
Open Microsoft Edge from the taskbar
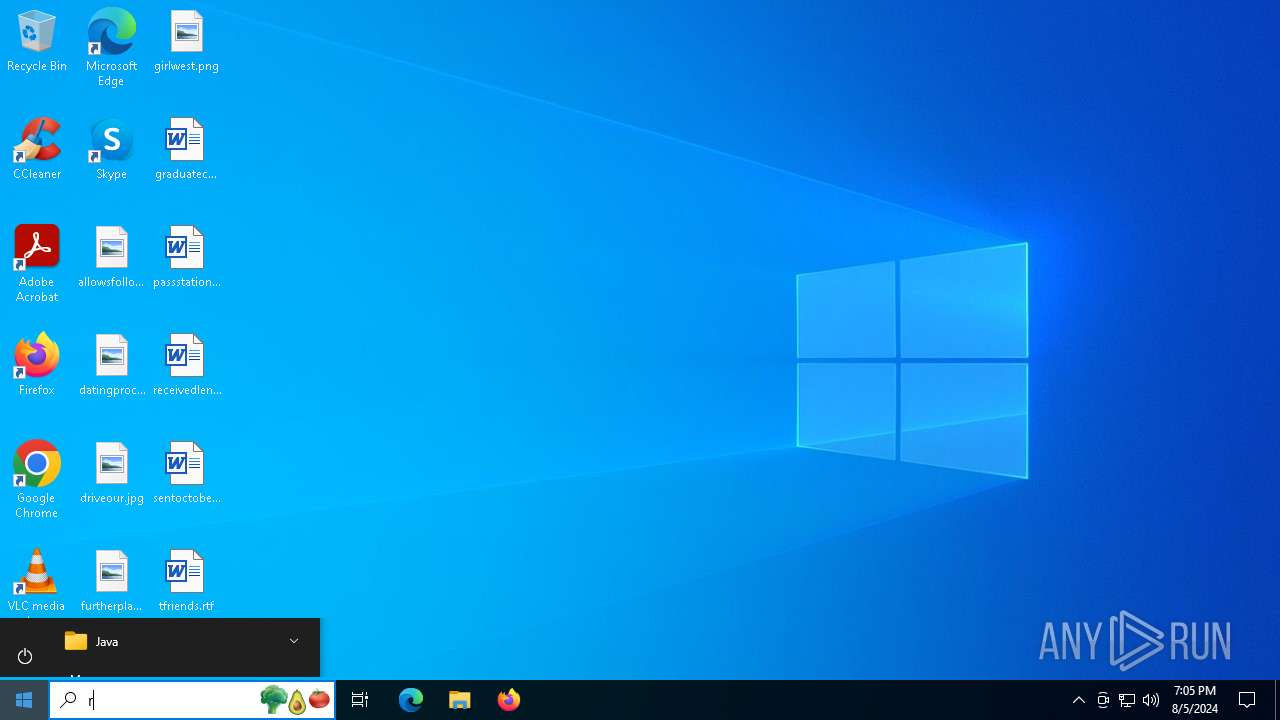click(x=411, y=700)
